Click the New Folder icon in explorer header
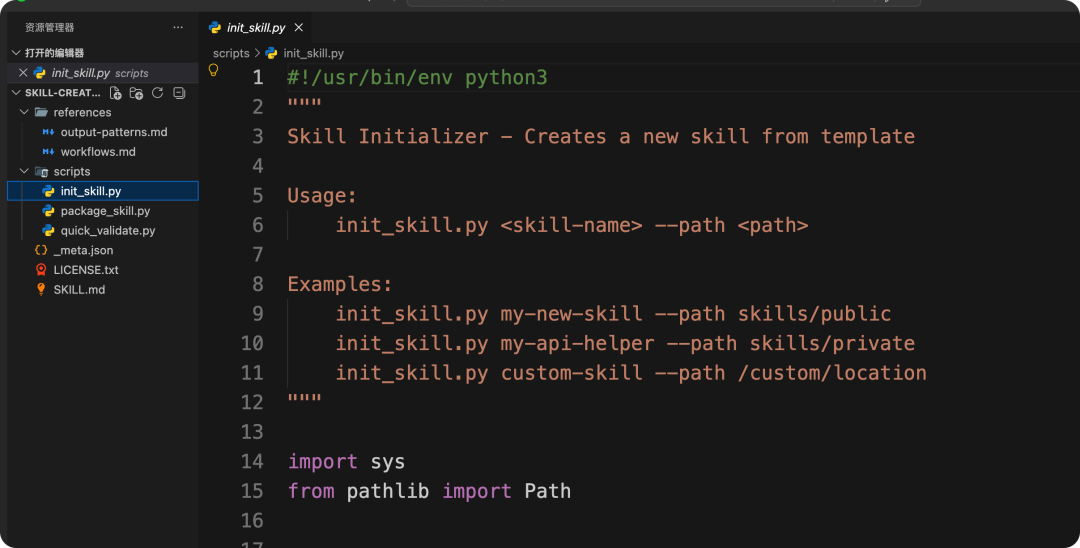The height and width of the screenshot is (548, 1080). [136, 93]
